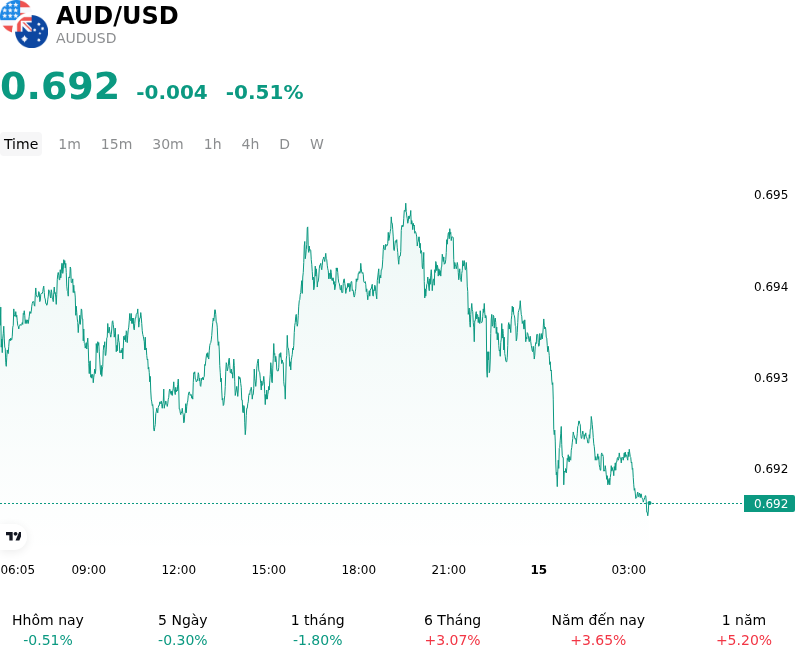The image size is (800, 660).
Task: Choose the 4h interval
Action: coord(250,144)
